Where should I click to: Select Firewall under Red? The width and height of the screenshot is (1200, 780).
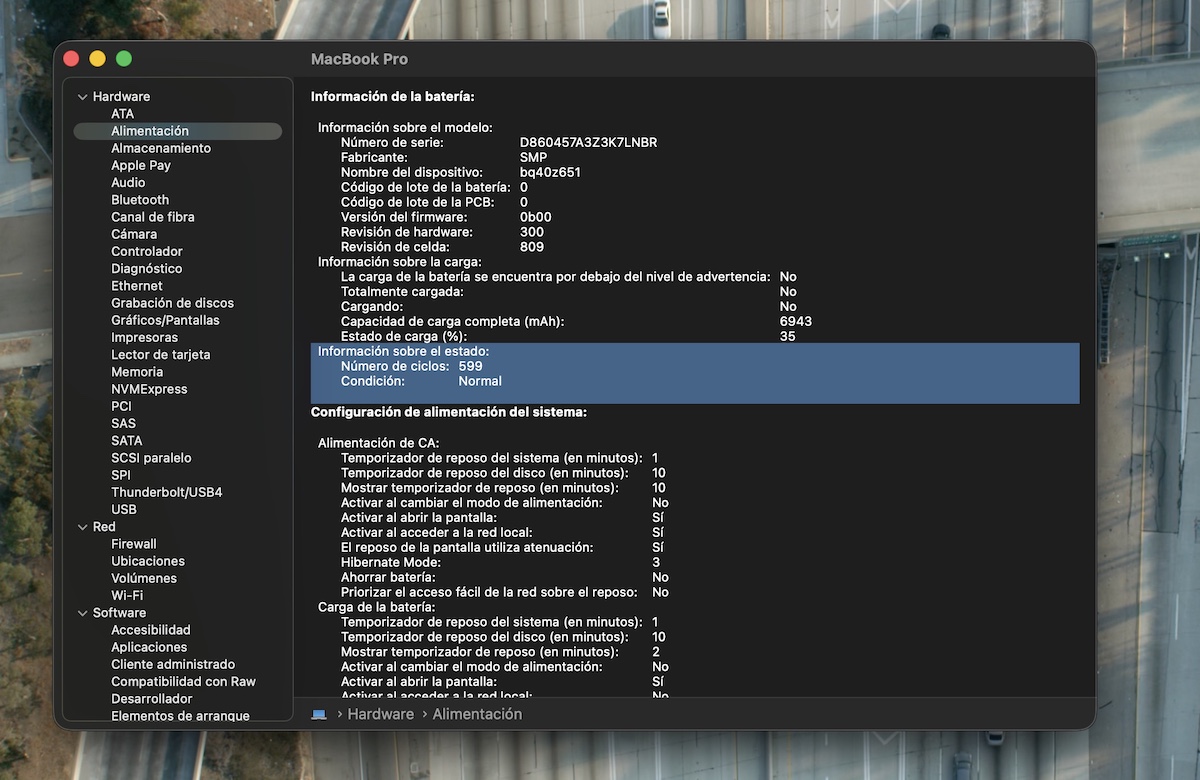(x=134, y=544)
